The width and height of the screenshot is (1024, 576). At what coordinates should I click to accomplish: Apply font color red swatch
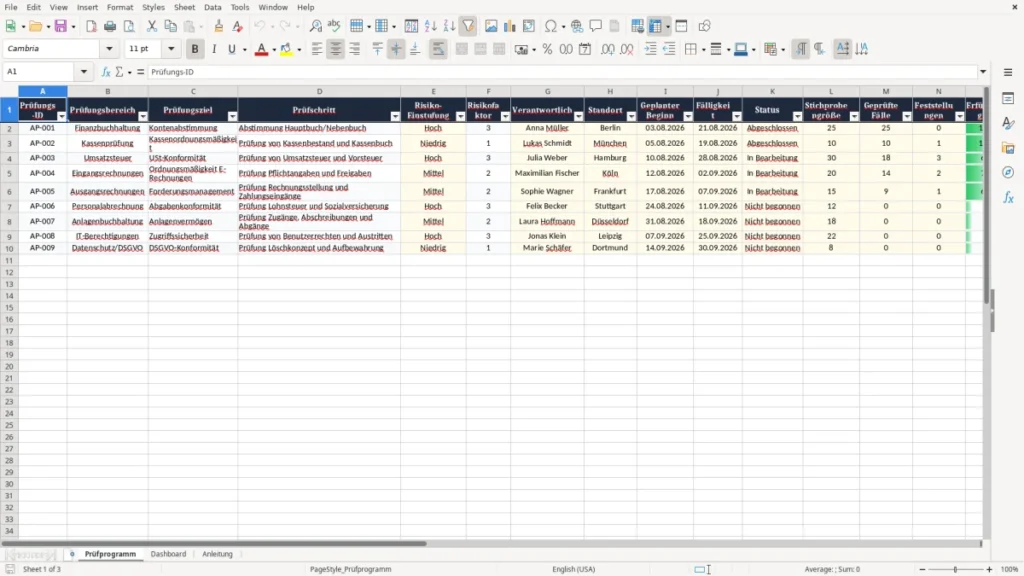pyautogui.click(x=261, y=49)
